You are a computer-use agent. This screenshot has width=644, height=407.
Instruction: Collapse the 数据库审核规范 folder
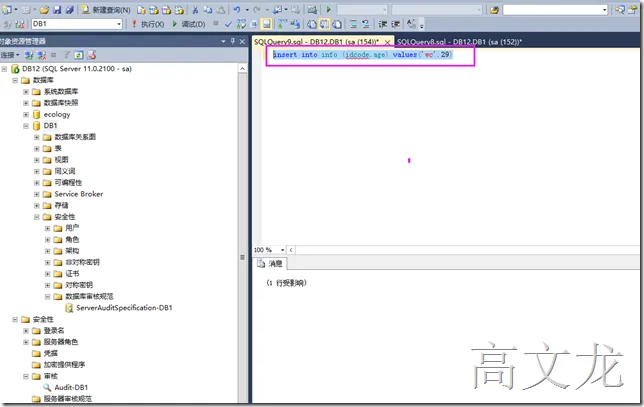point(47,297)
